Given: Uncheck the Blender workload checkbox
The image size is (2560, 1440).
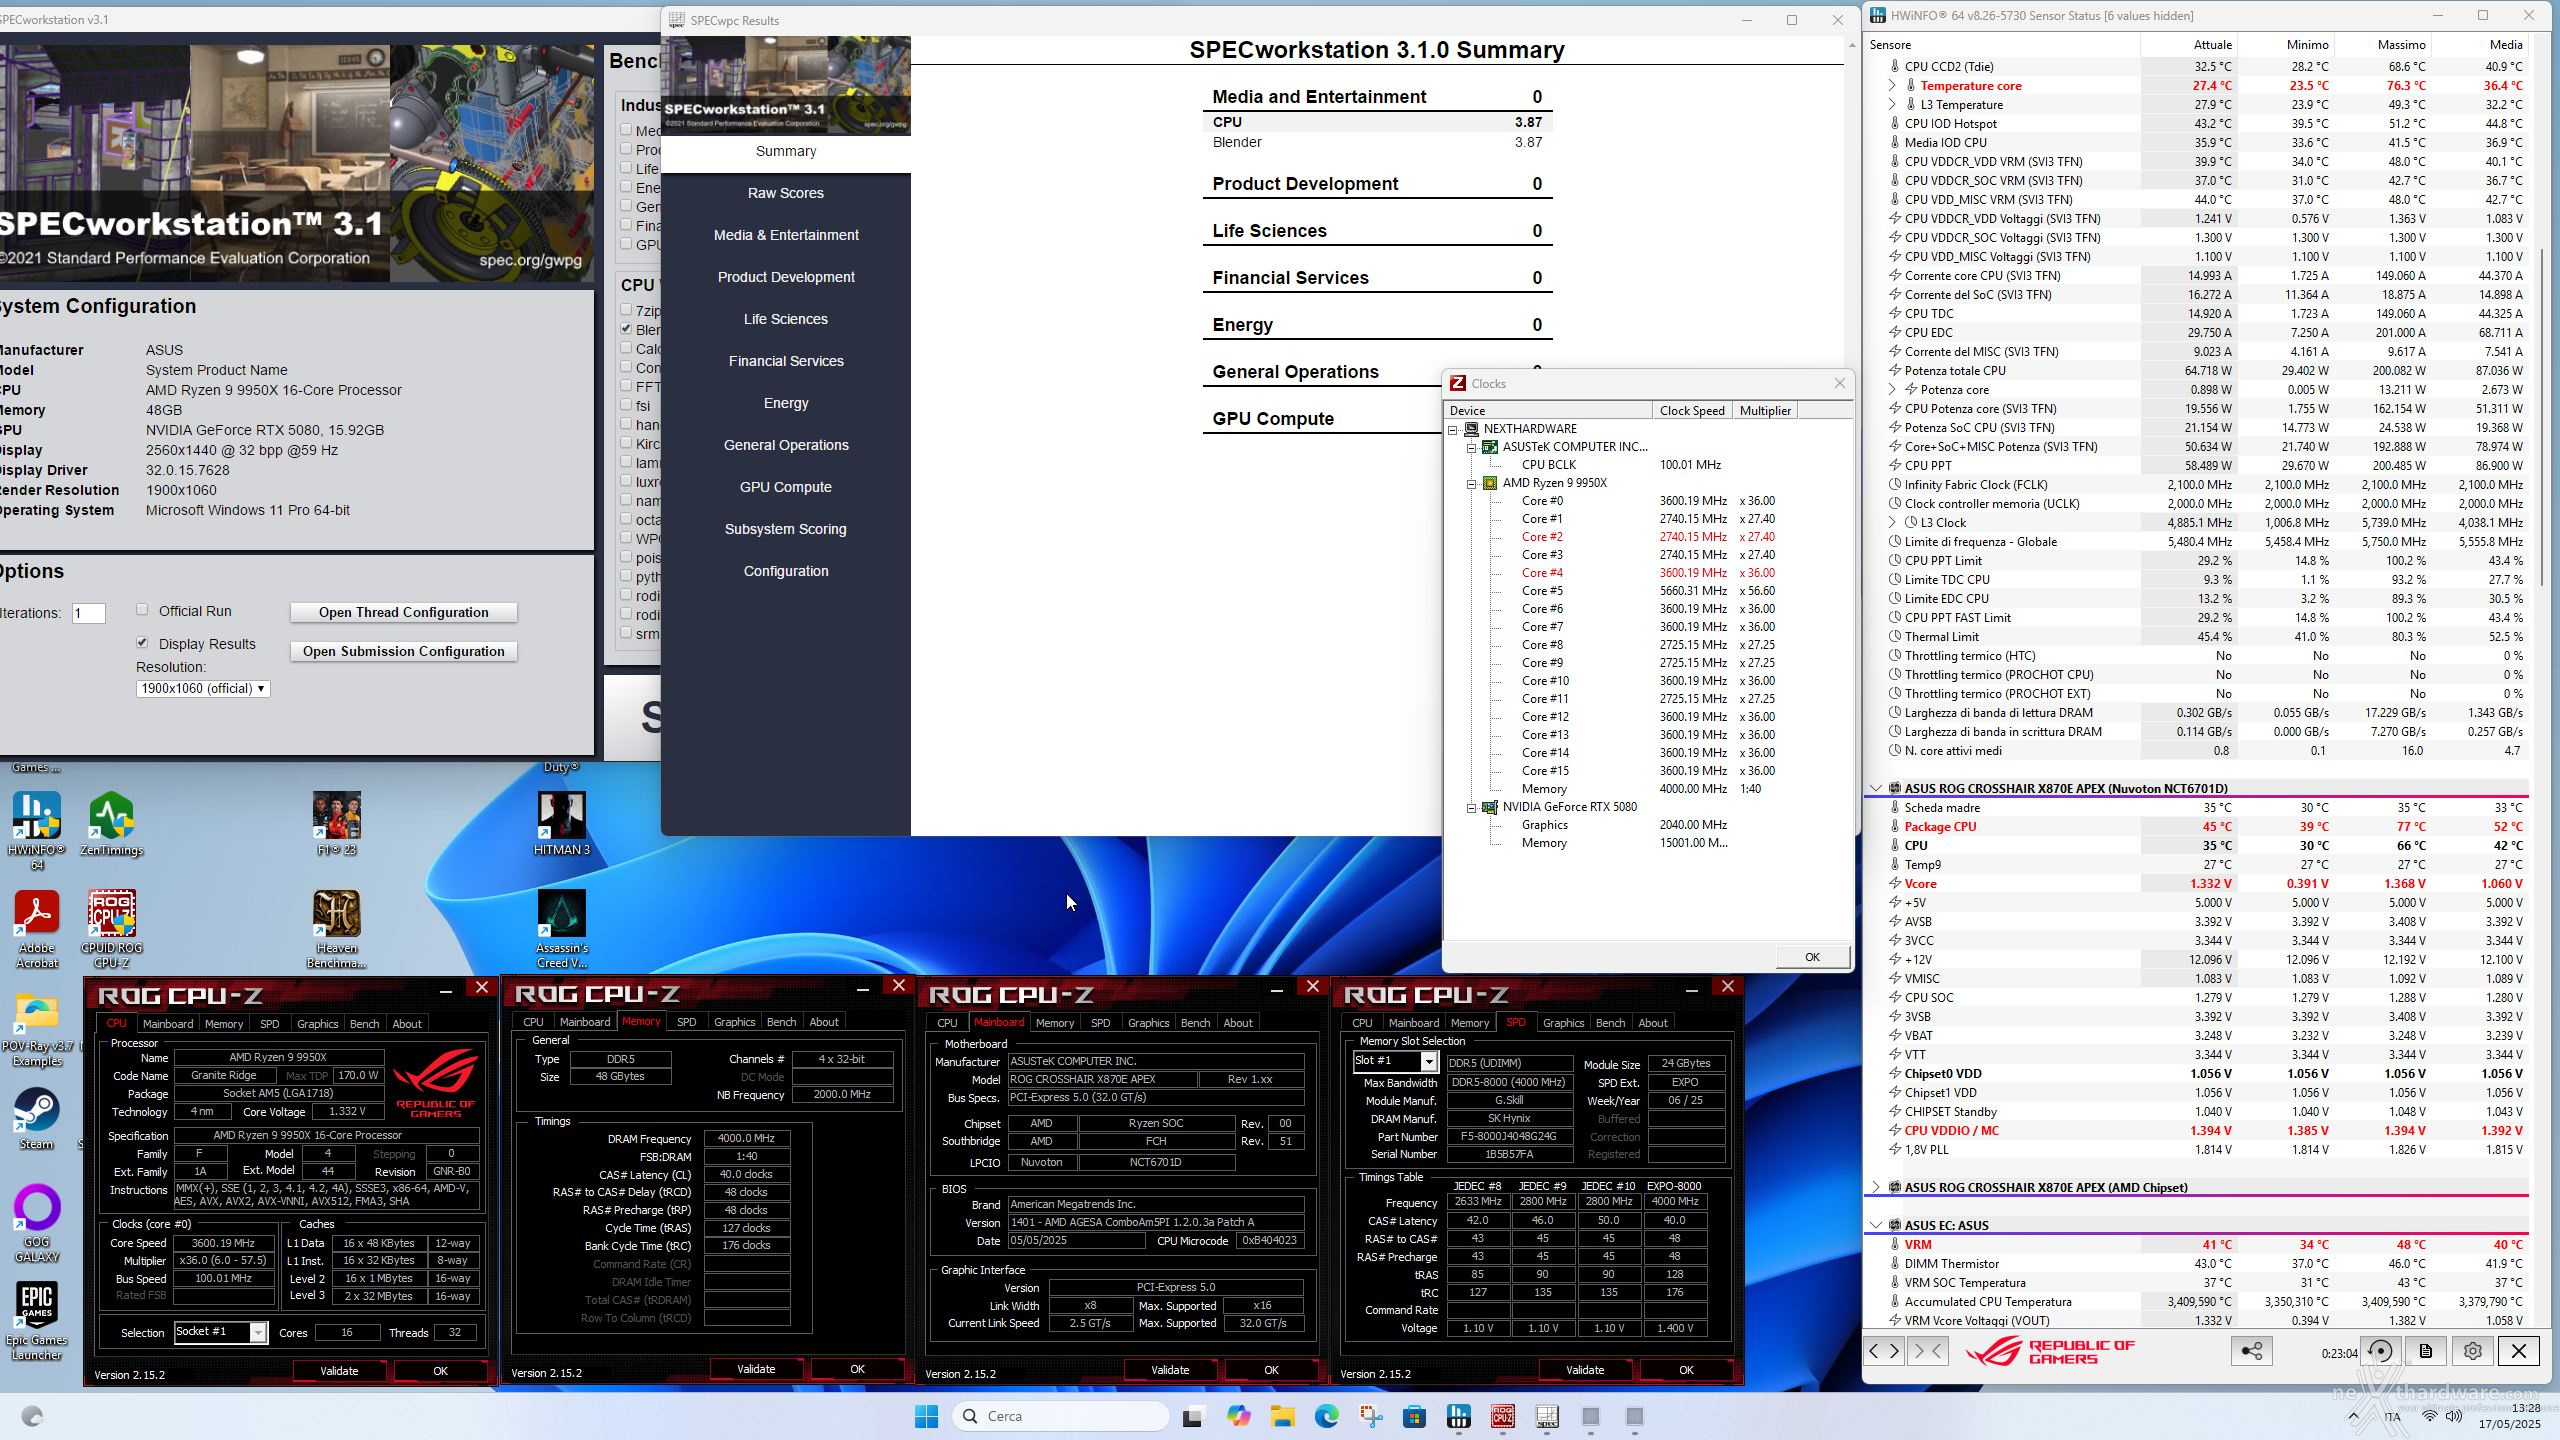Looking at the screenshot, I should click(x=626, y=329).
